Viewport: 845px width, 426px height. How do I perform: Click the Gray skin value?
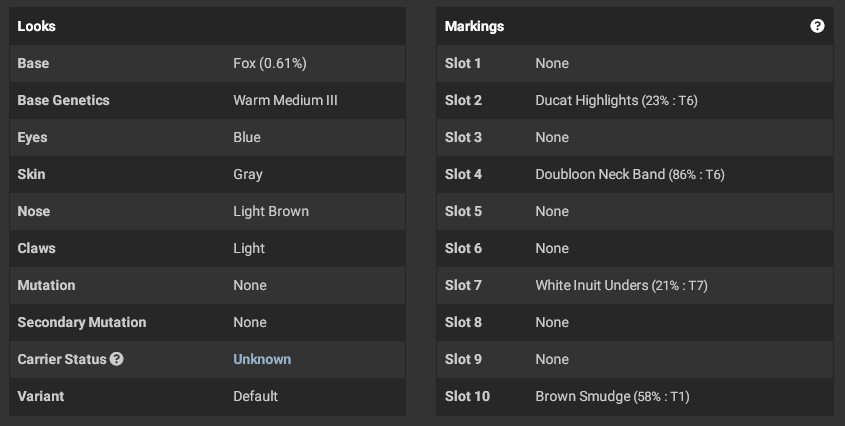pos(247,174)
